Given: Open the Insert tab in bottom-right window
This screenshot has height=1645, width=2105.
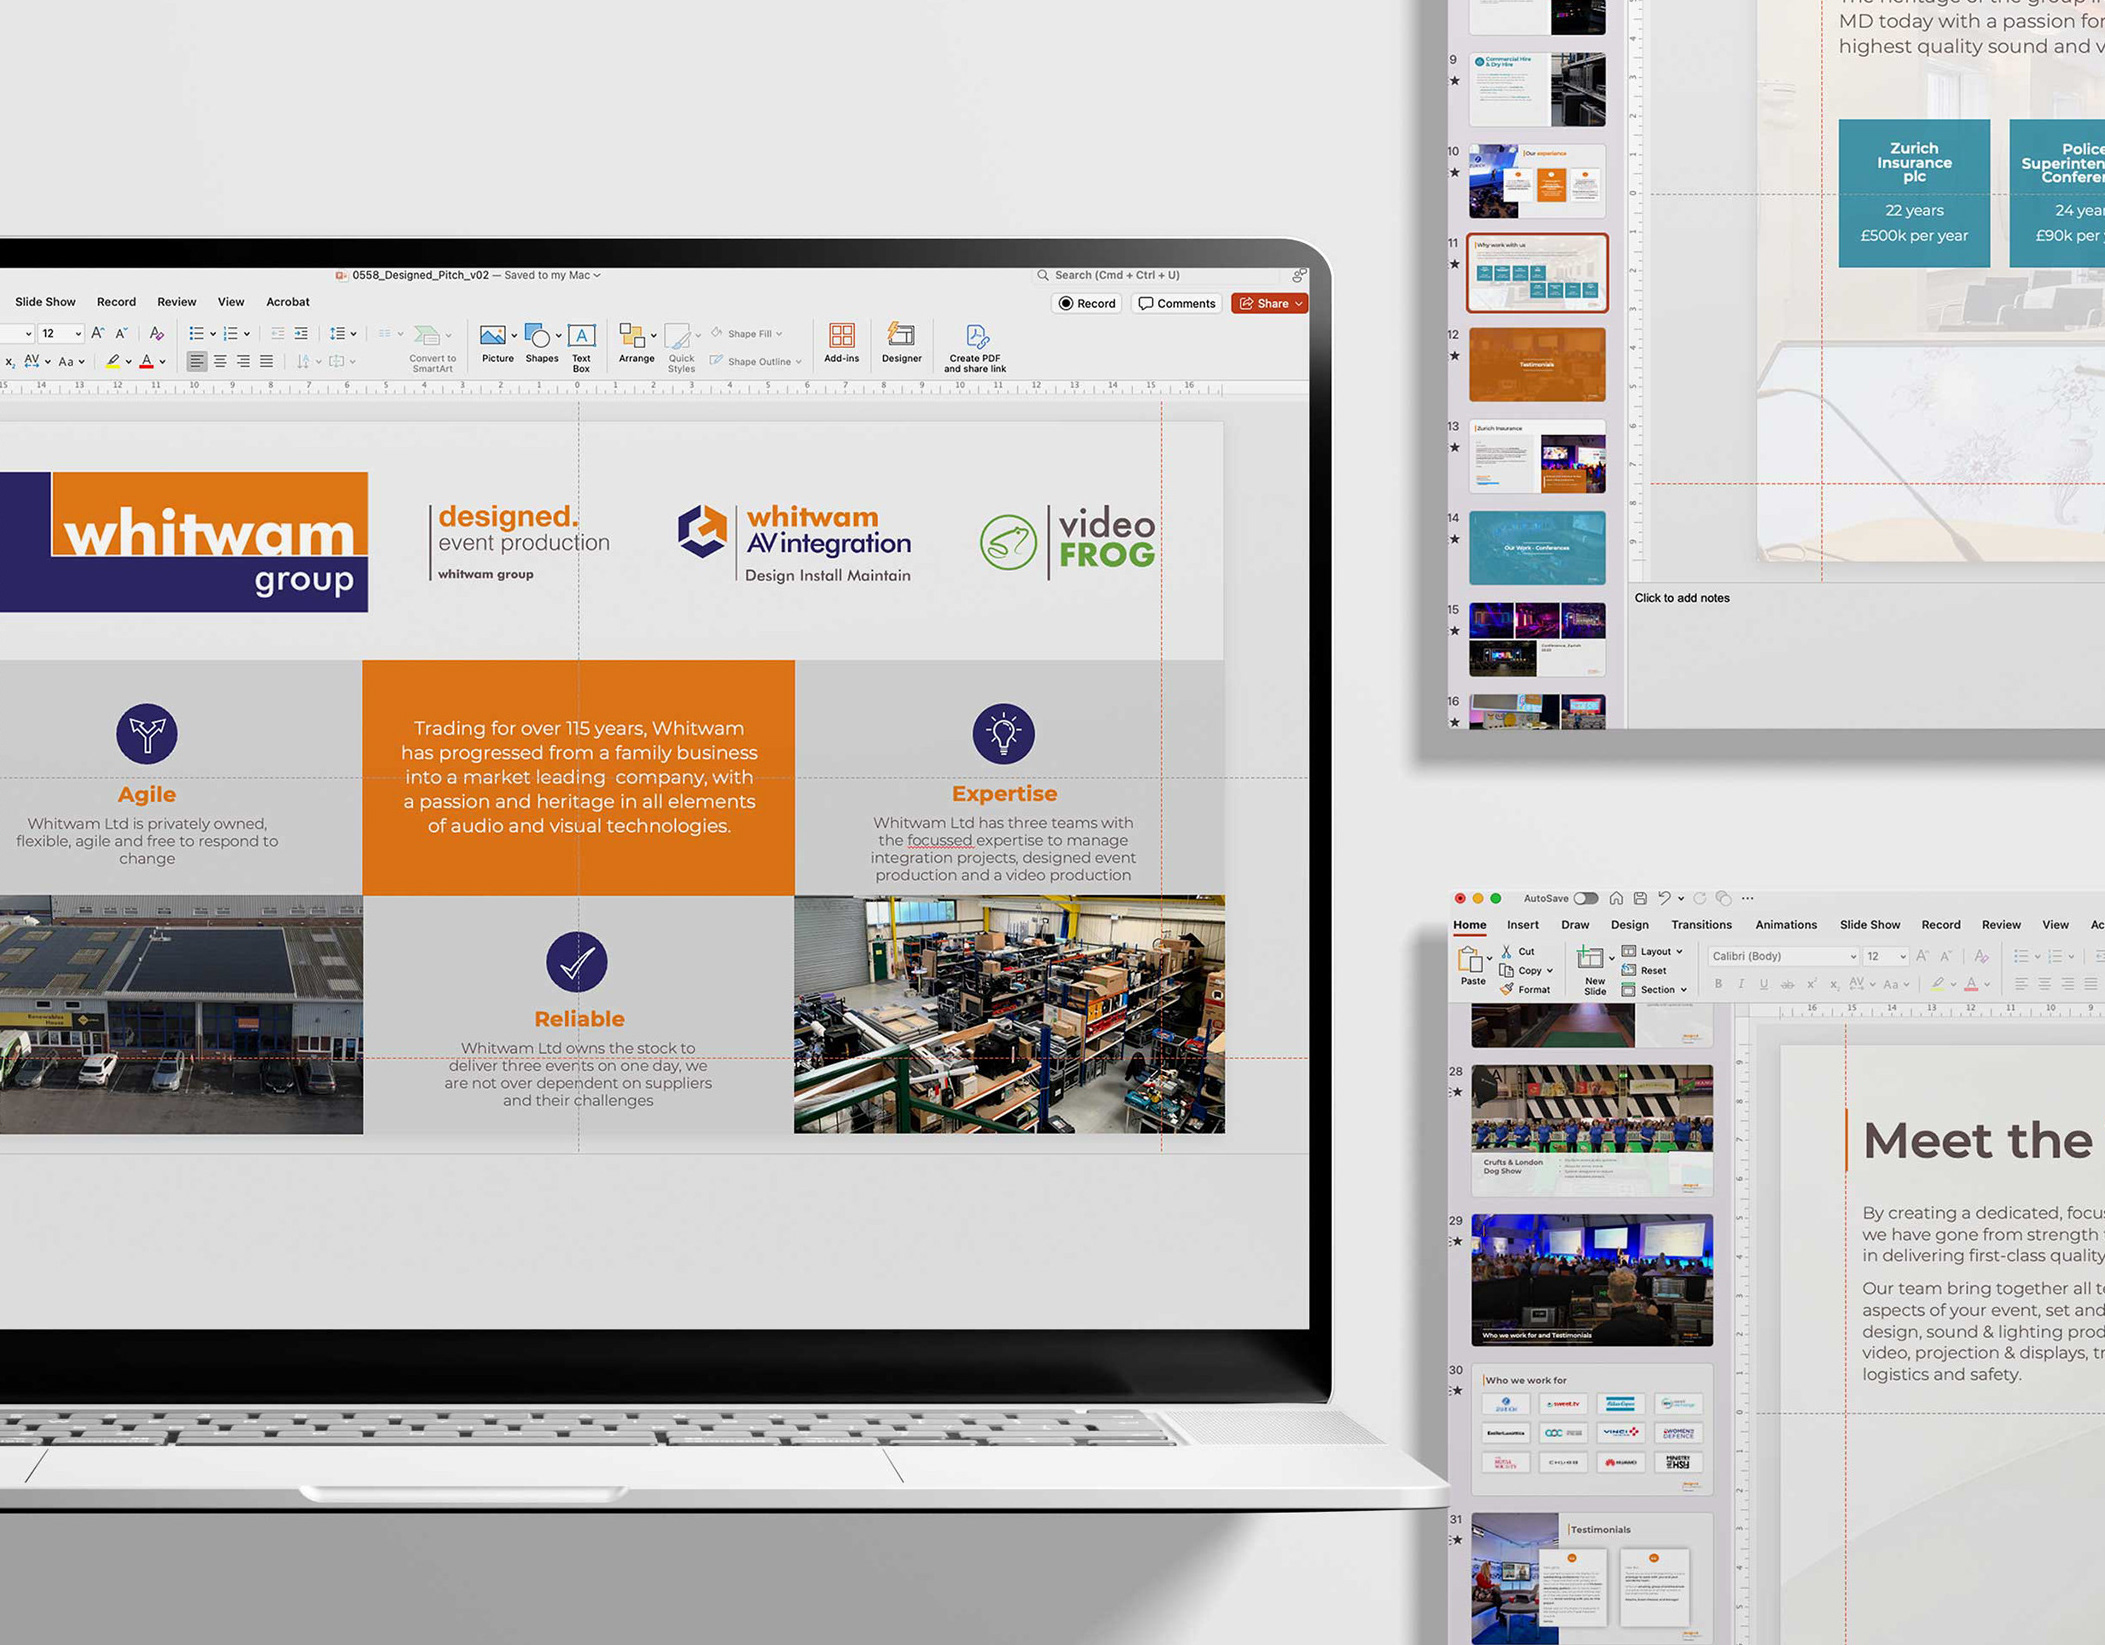Looking at the screenshot, I should 1523,925.
